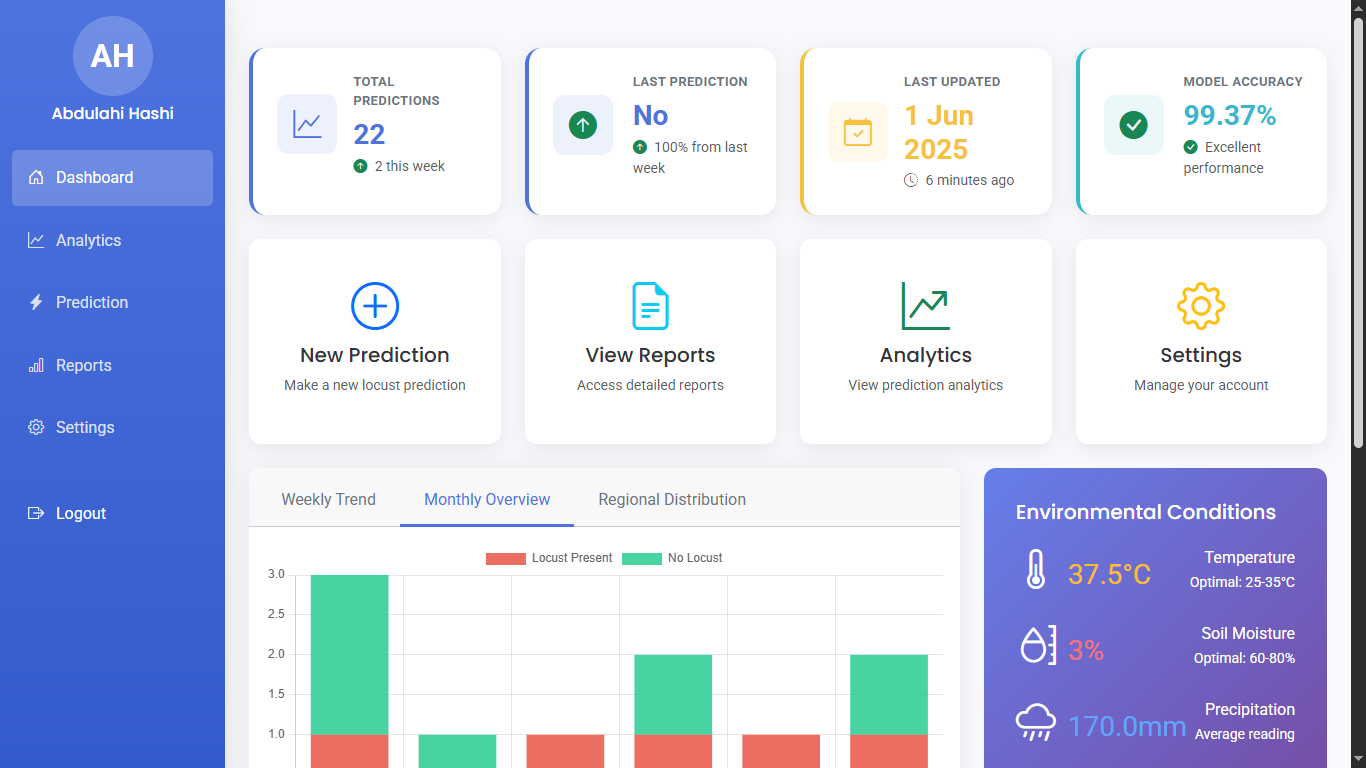The image size is (1366, 768).
Task: Click the 170.0mm precipitation reading
Action: [x=1127, y=726]
